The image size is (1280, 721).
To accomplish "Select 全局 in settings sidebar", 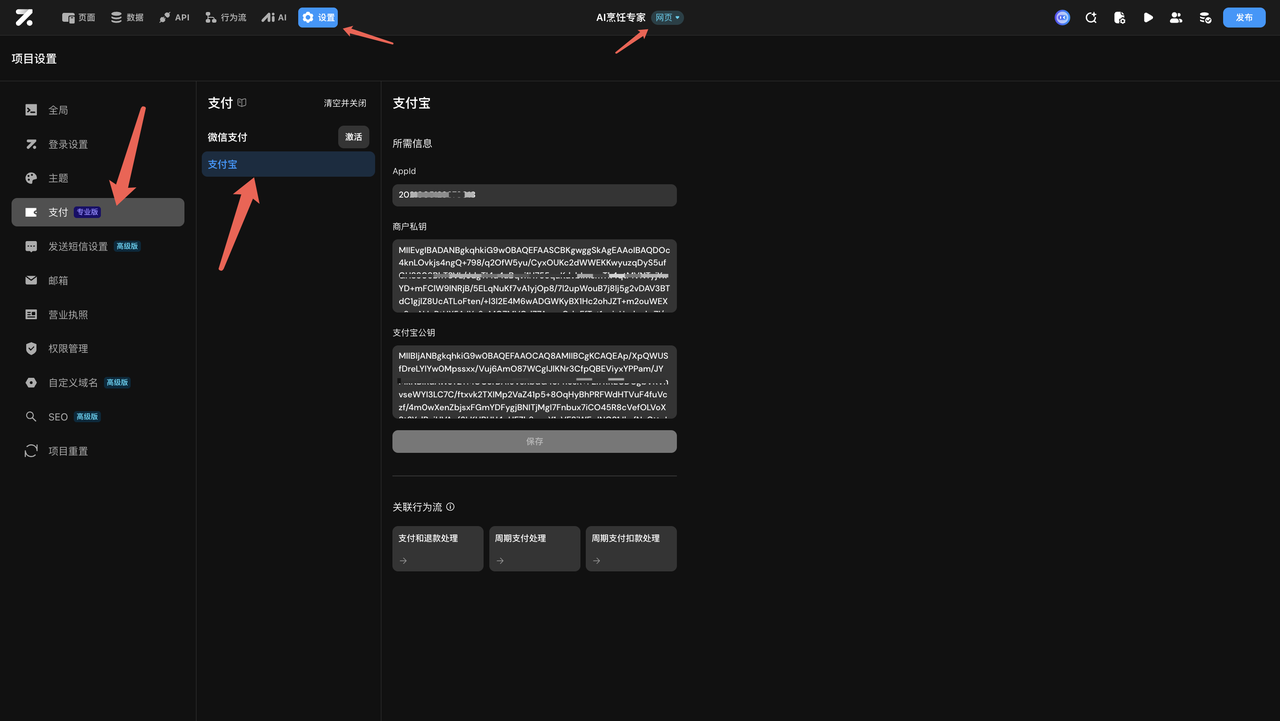I will [98, 110].
